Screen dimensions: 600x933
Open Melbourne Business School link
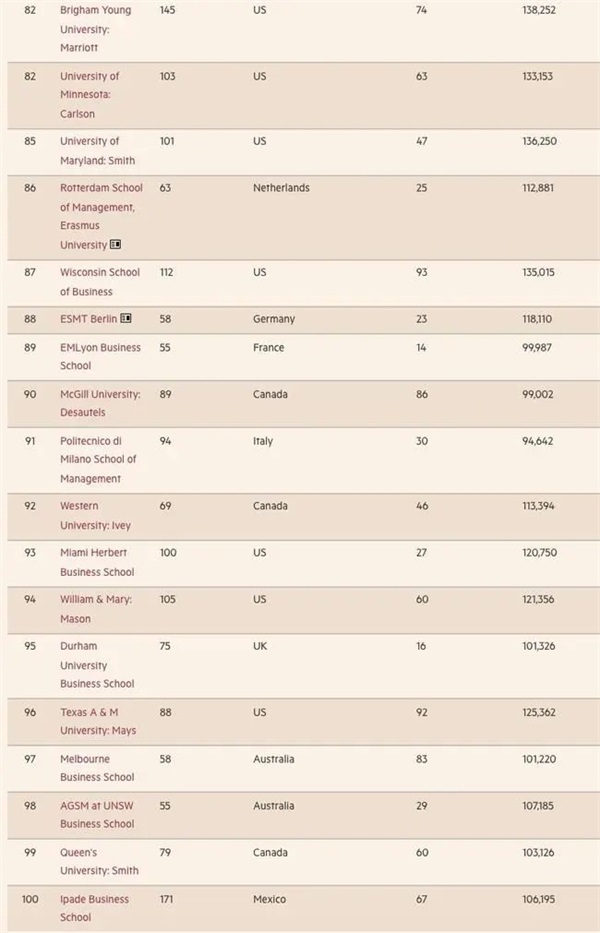coord(95,768)
